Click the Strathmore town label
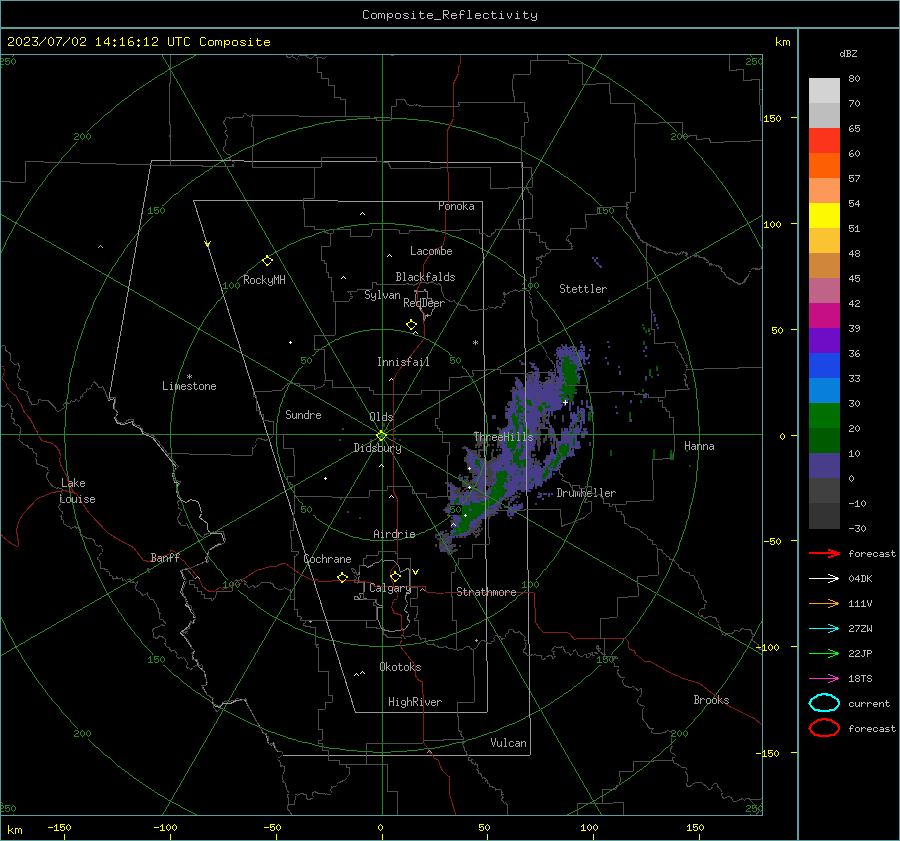 point(486,592)
